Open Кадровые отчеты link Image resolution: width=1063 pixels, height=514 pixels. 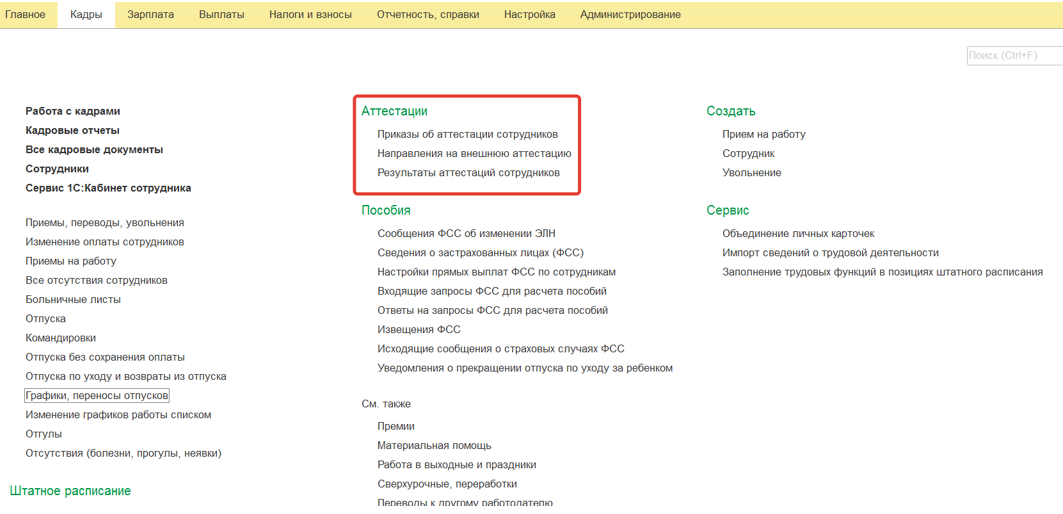(x=72, y=131)
